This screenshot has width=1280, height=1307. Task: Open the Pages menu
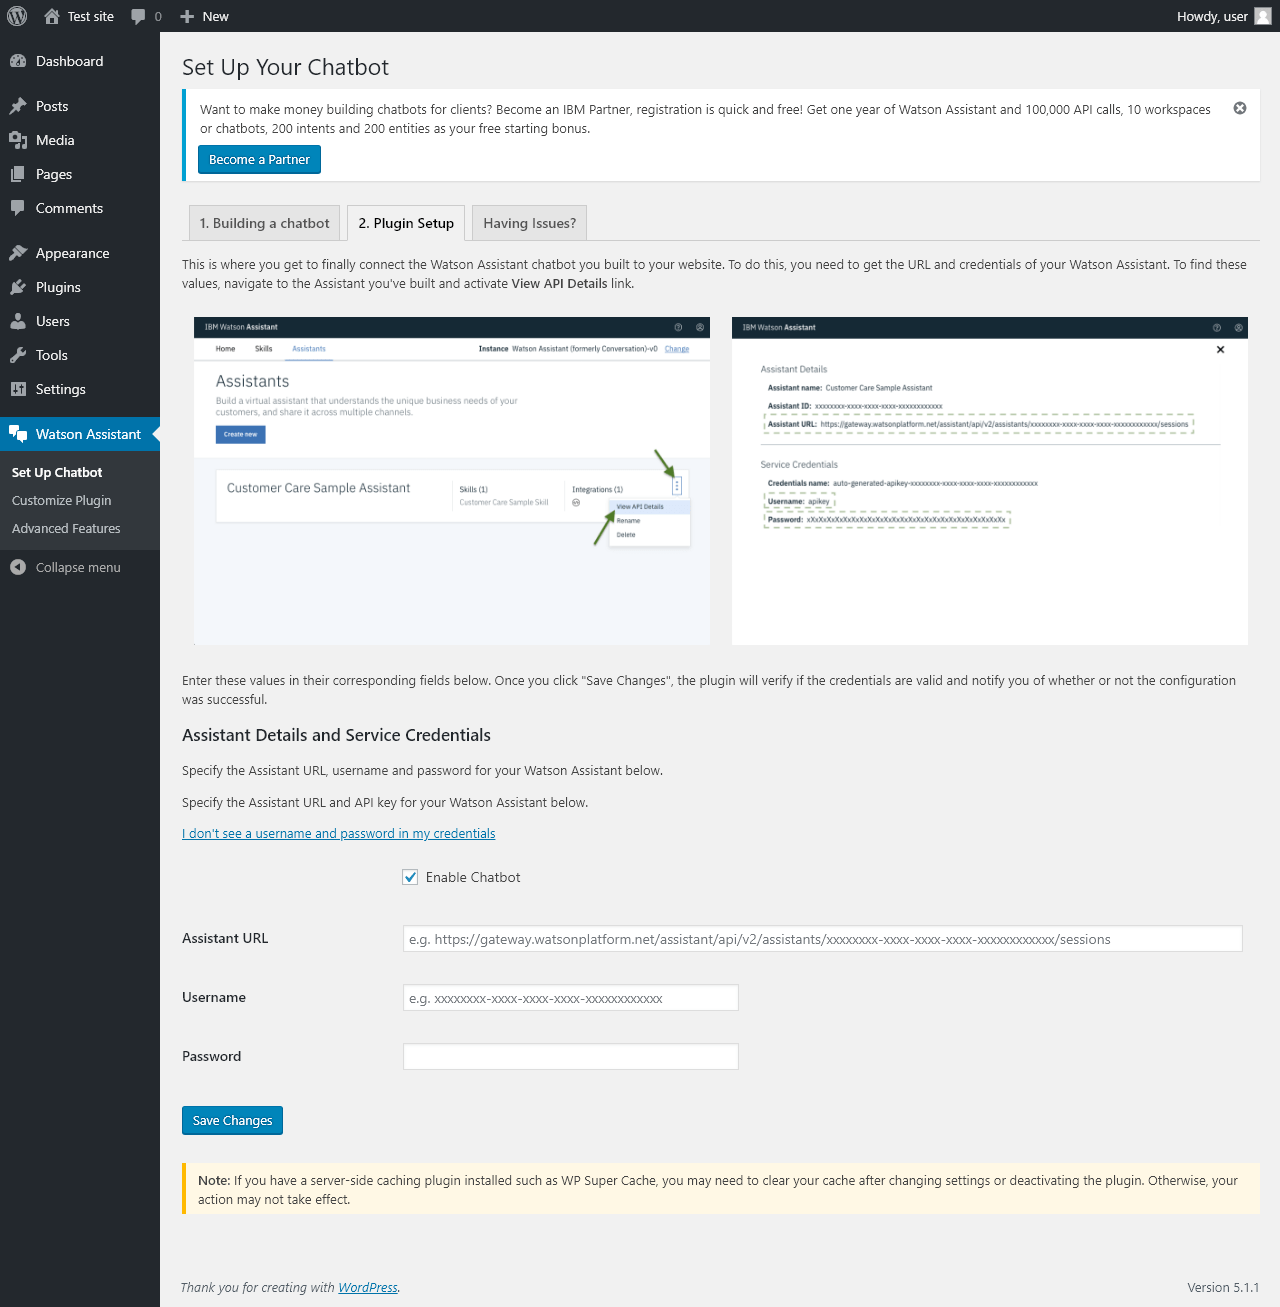pyautogui.click(x=80, y=174)
